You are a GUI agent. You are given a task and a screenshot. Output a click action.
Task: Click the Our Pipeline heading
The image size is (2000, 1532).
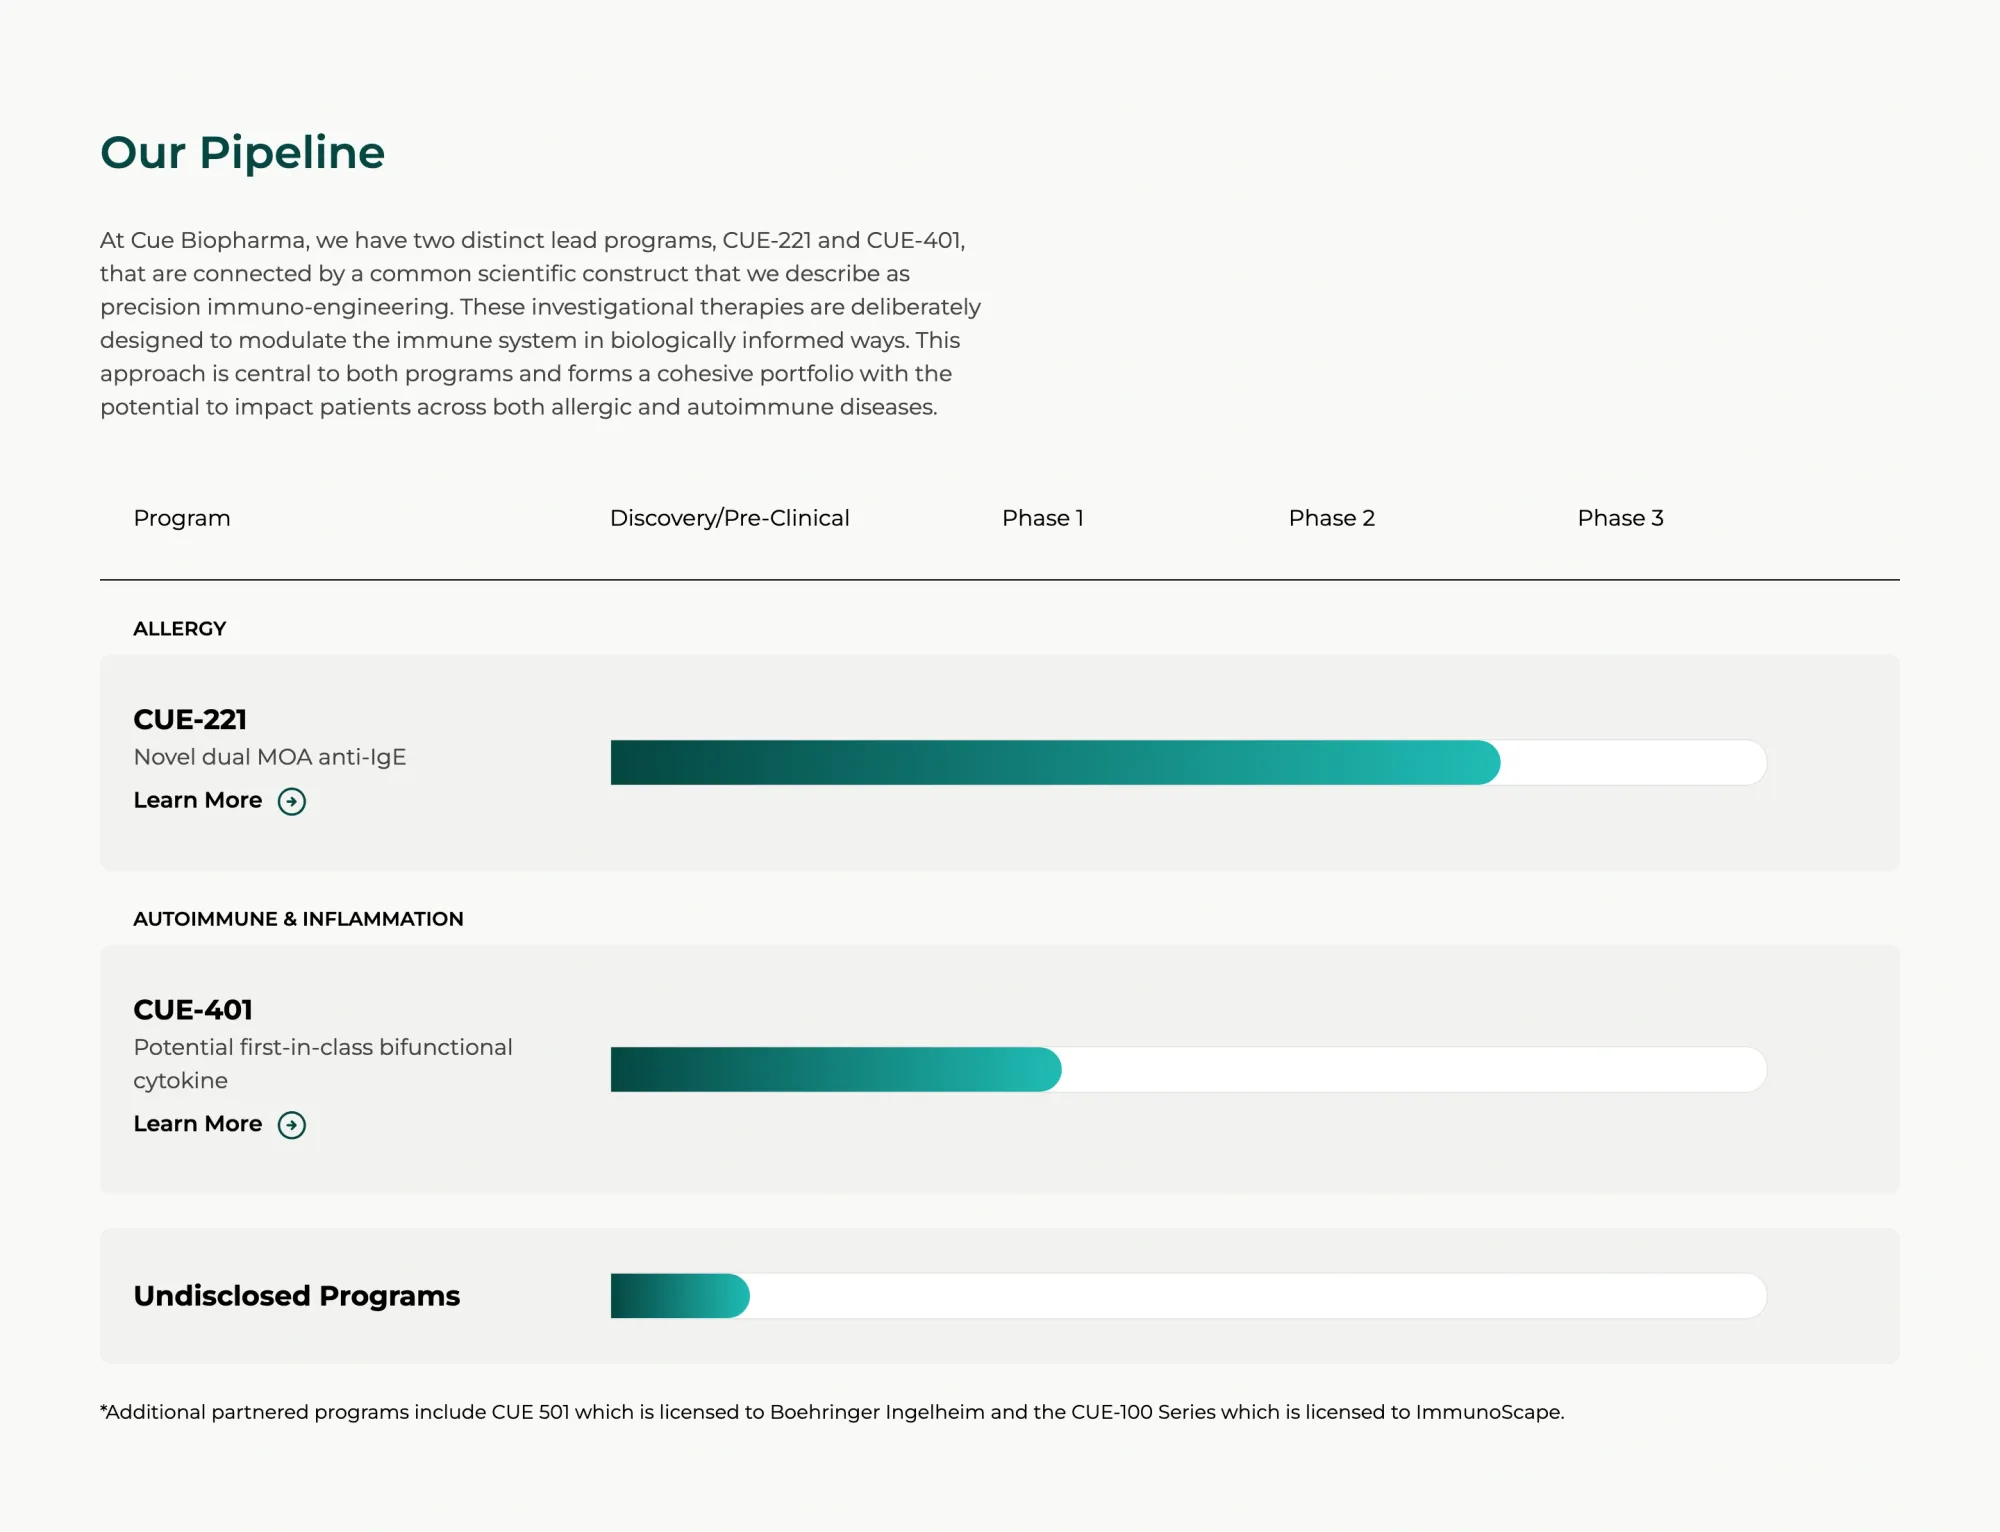click(x=242, y=152)
